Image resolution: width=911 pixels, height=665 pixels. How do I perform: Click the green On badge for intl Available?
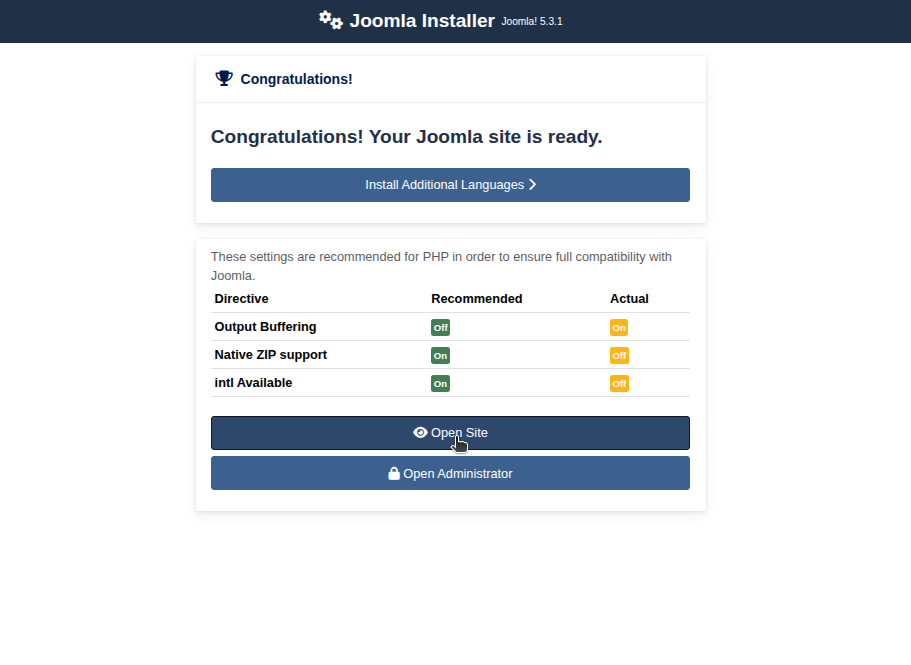[x=440, y=383]
